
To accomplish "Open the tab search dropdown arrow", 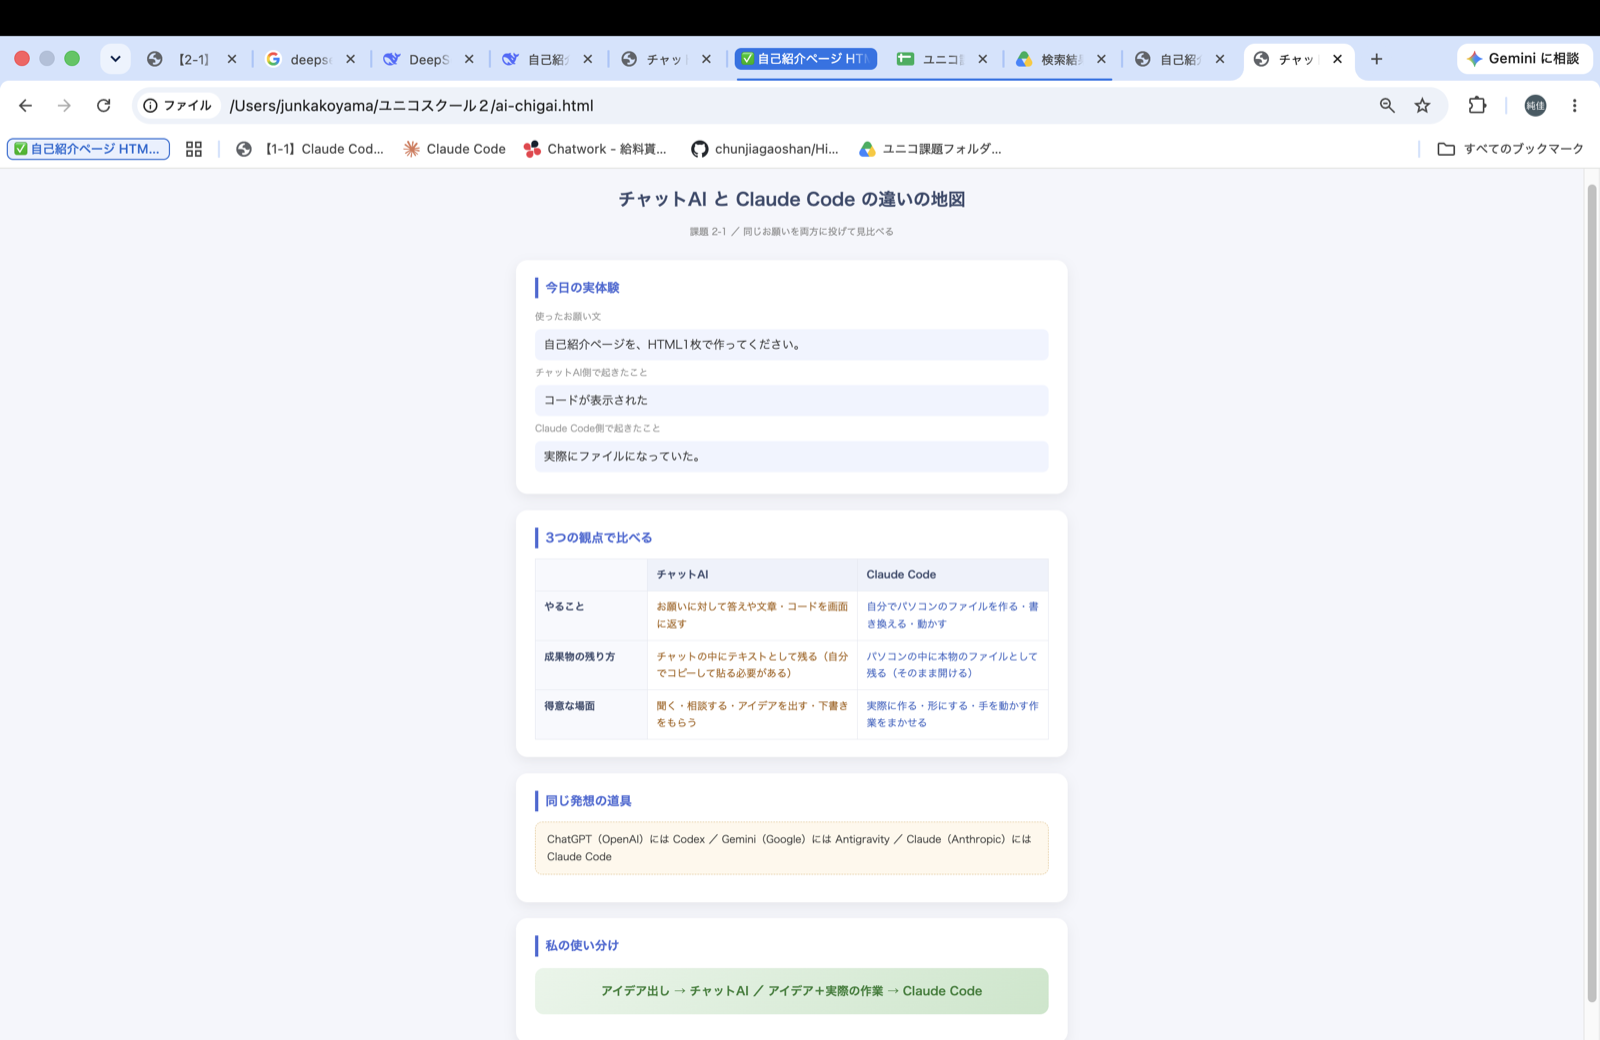I will point(115,59).
